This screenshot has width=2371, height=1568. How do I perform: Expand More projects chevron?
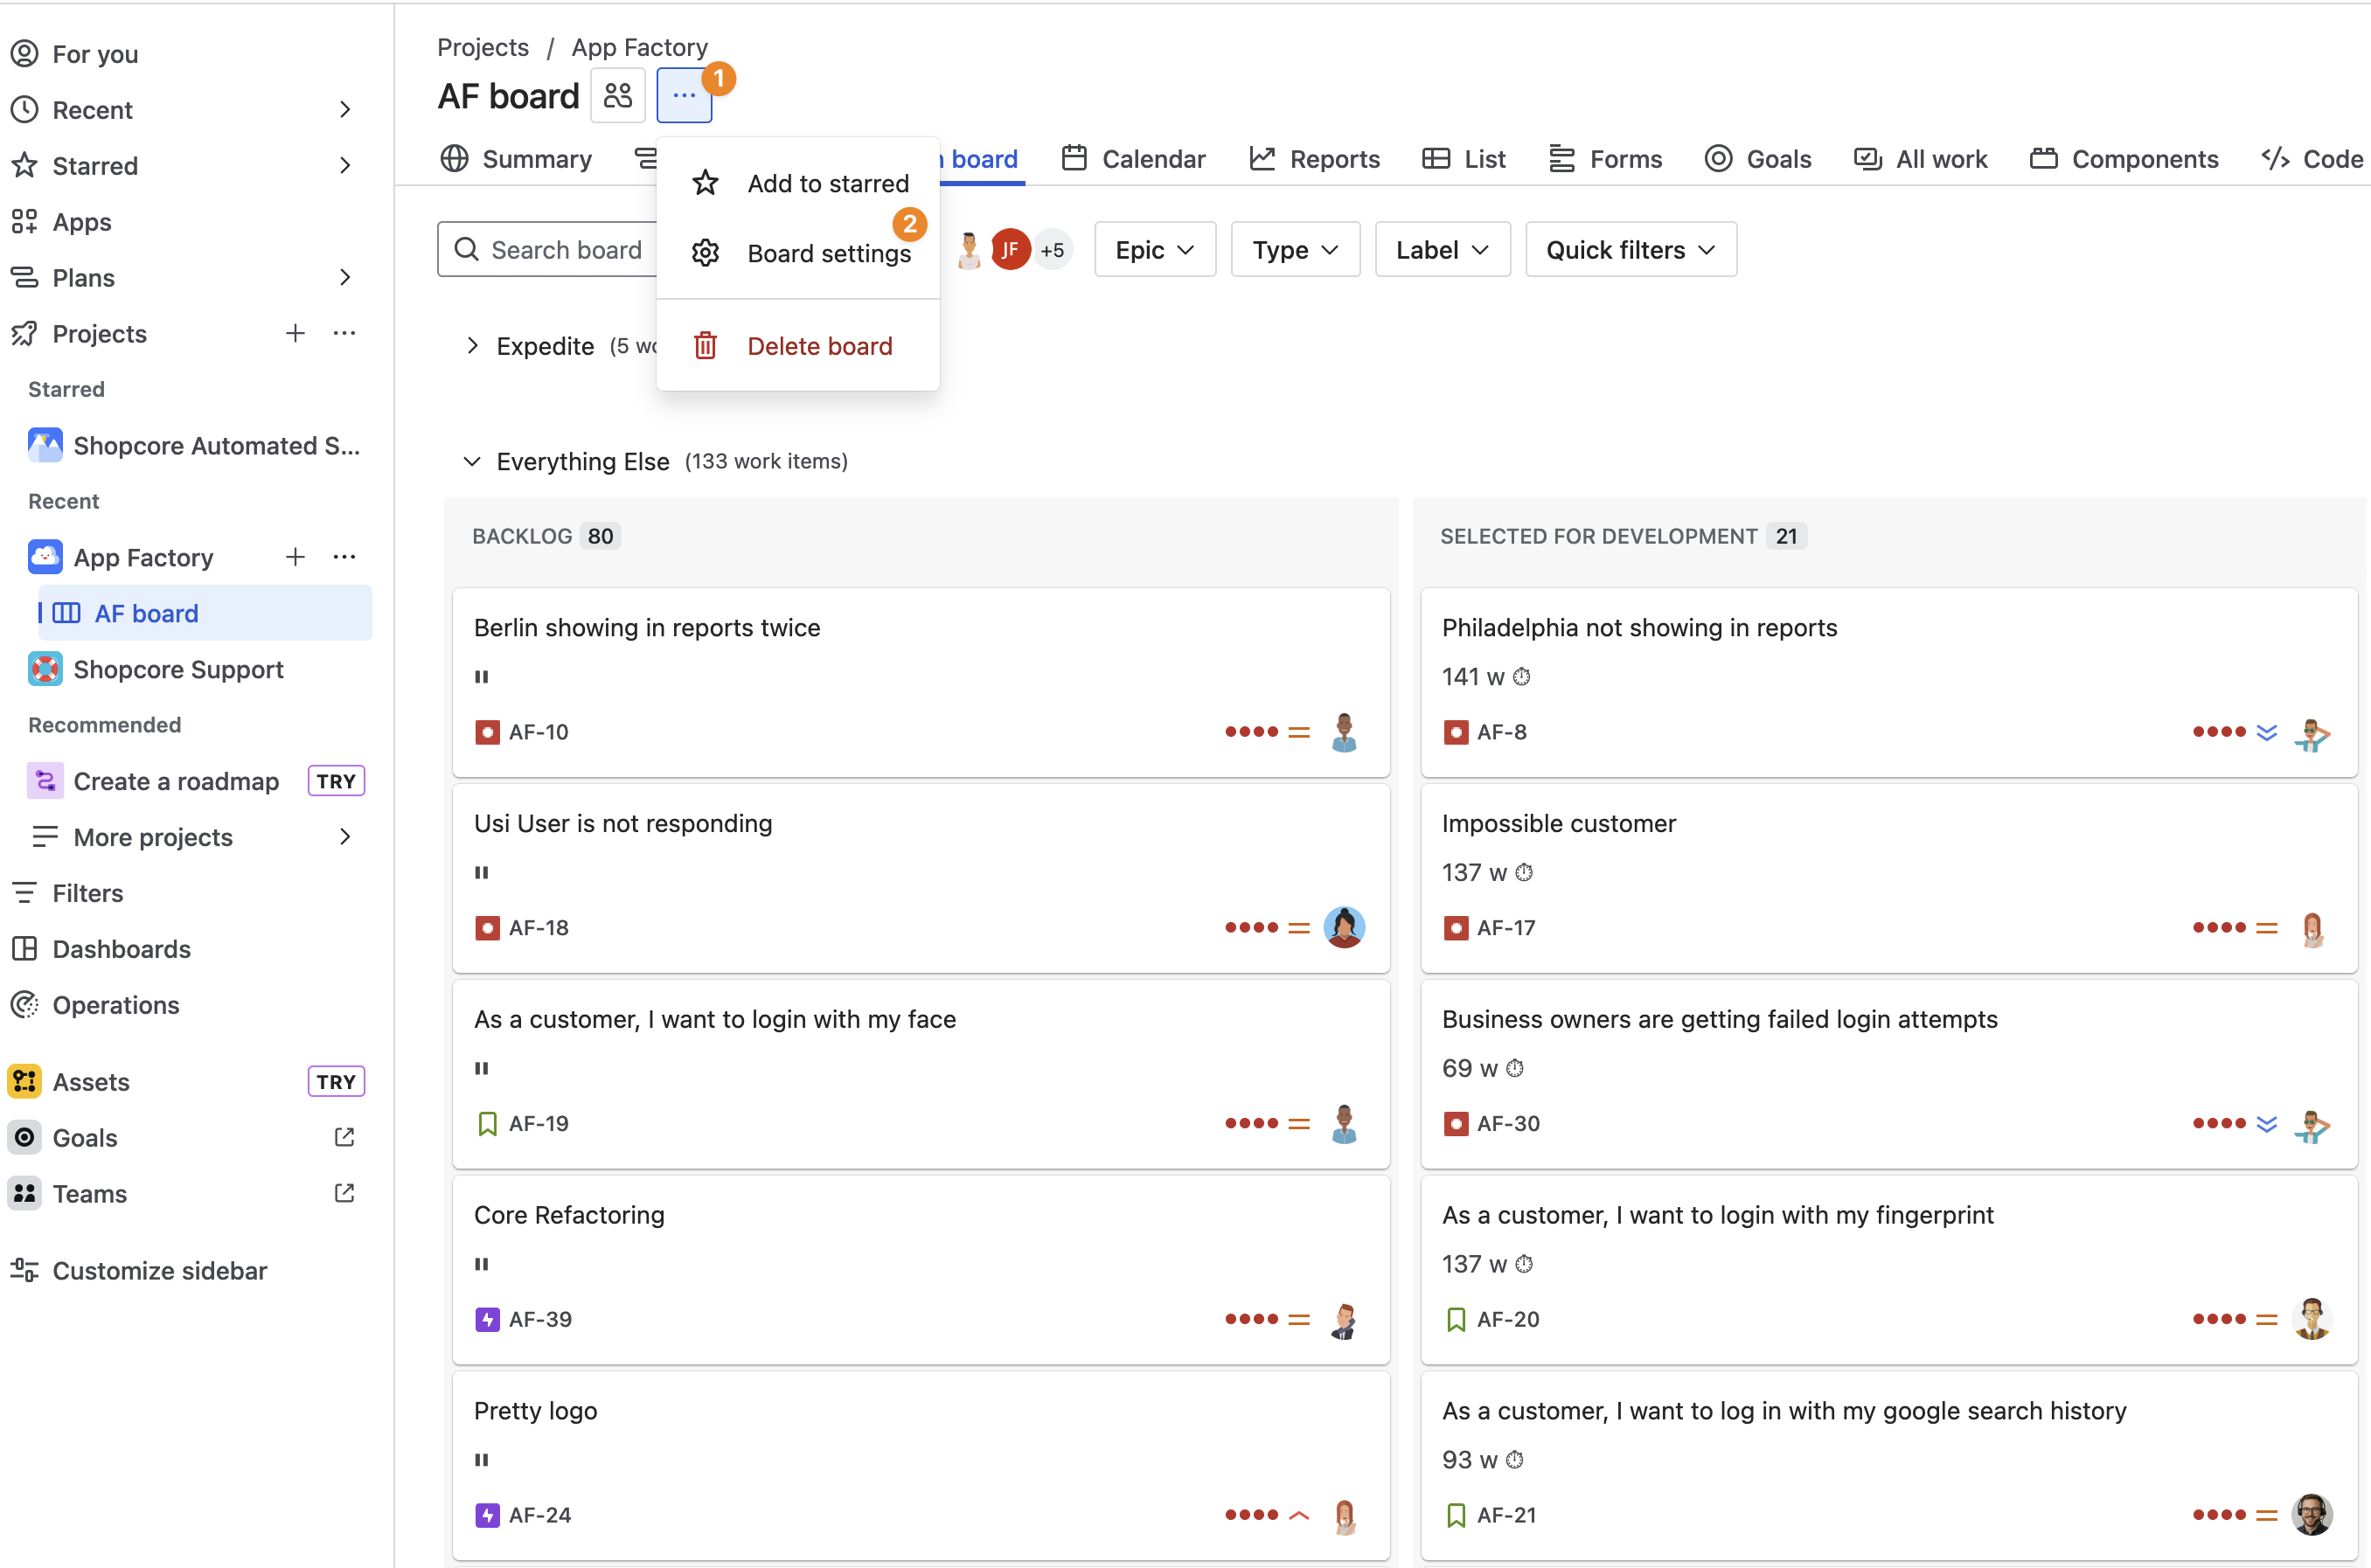345,837
